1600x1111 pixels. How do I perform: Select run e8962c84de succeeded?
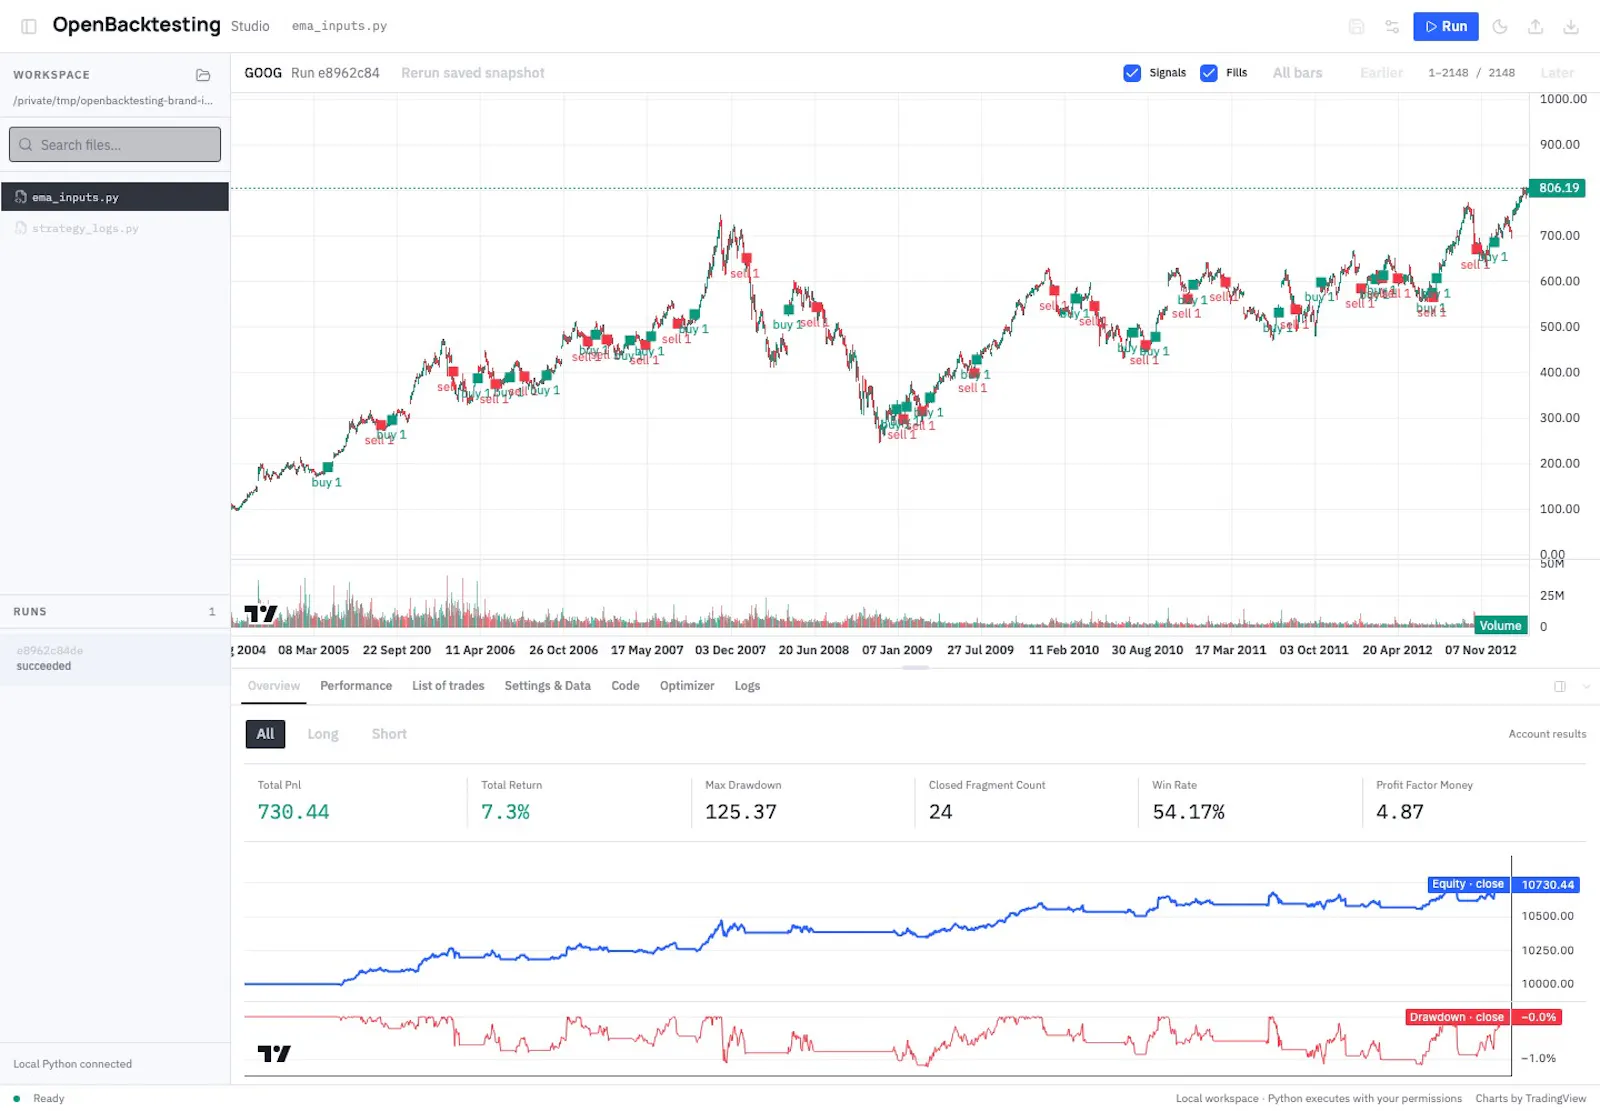[115, 658]
